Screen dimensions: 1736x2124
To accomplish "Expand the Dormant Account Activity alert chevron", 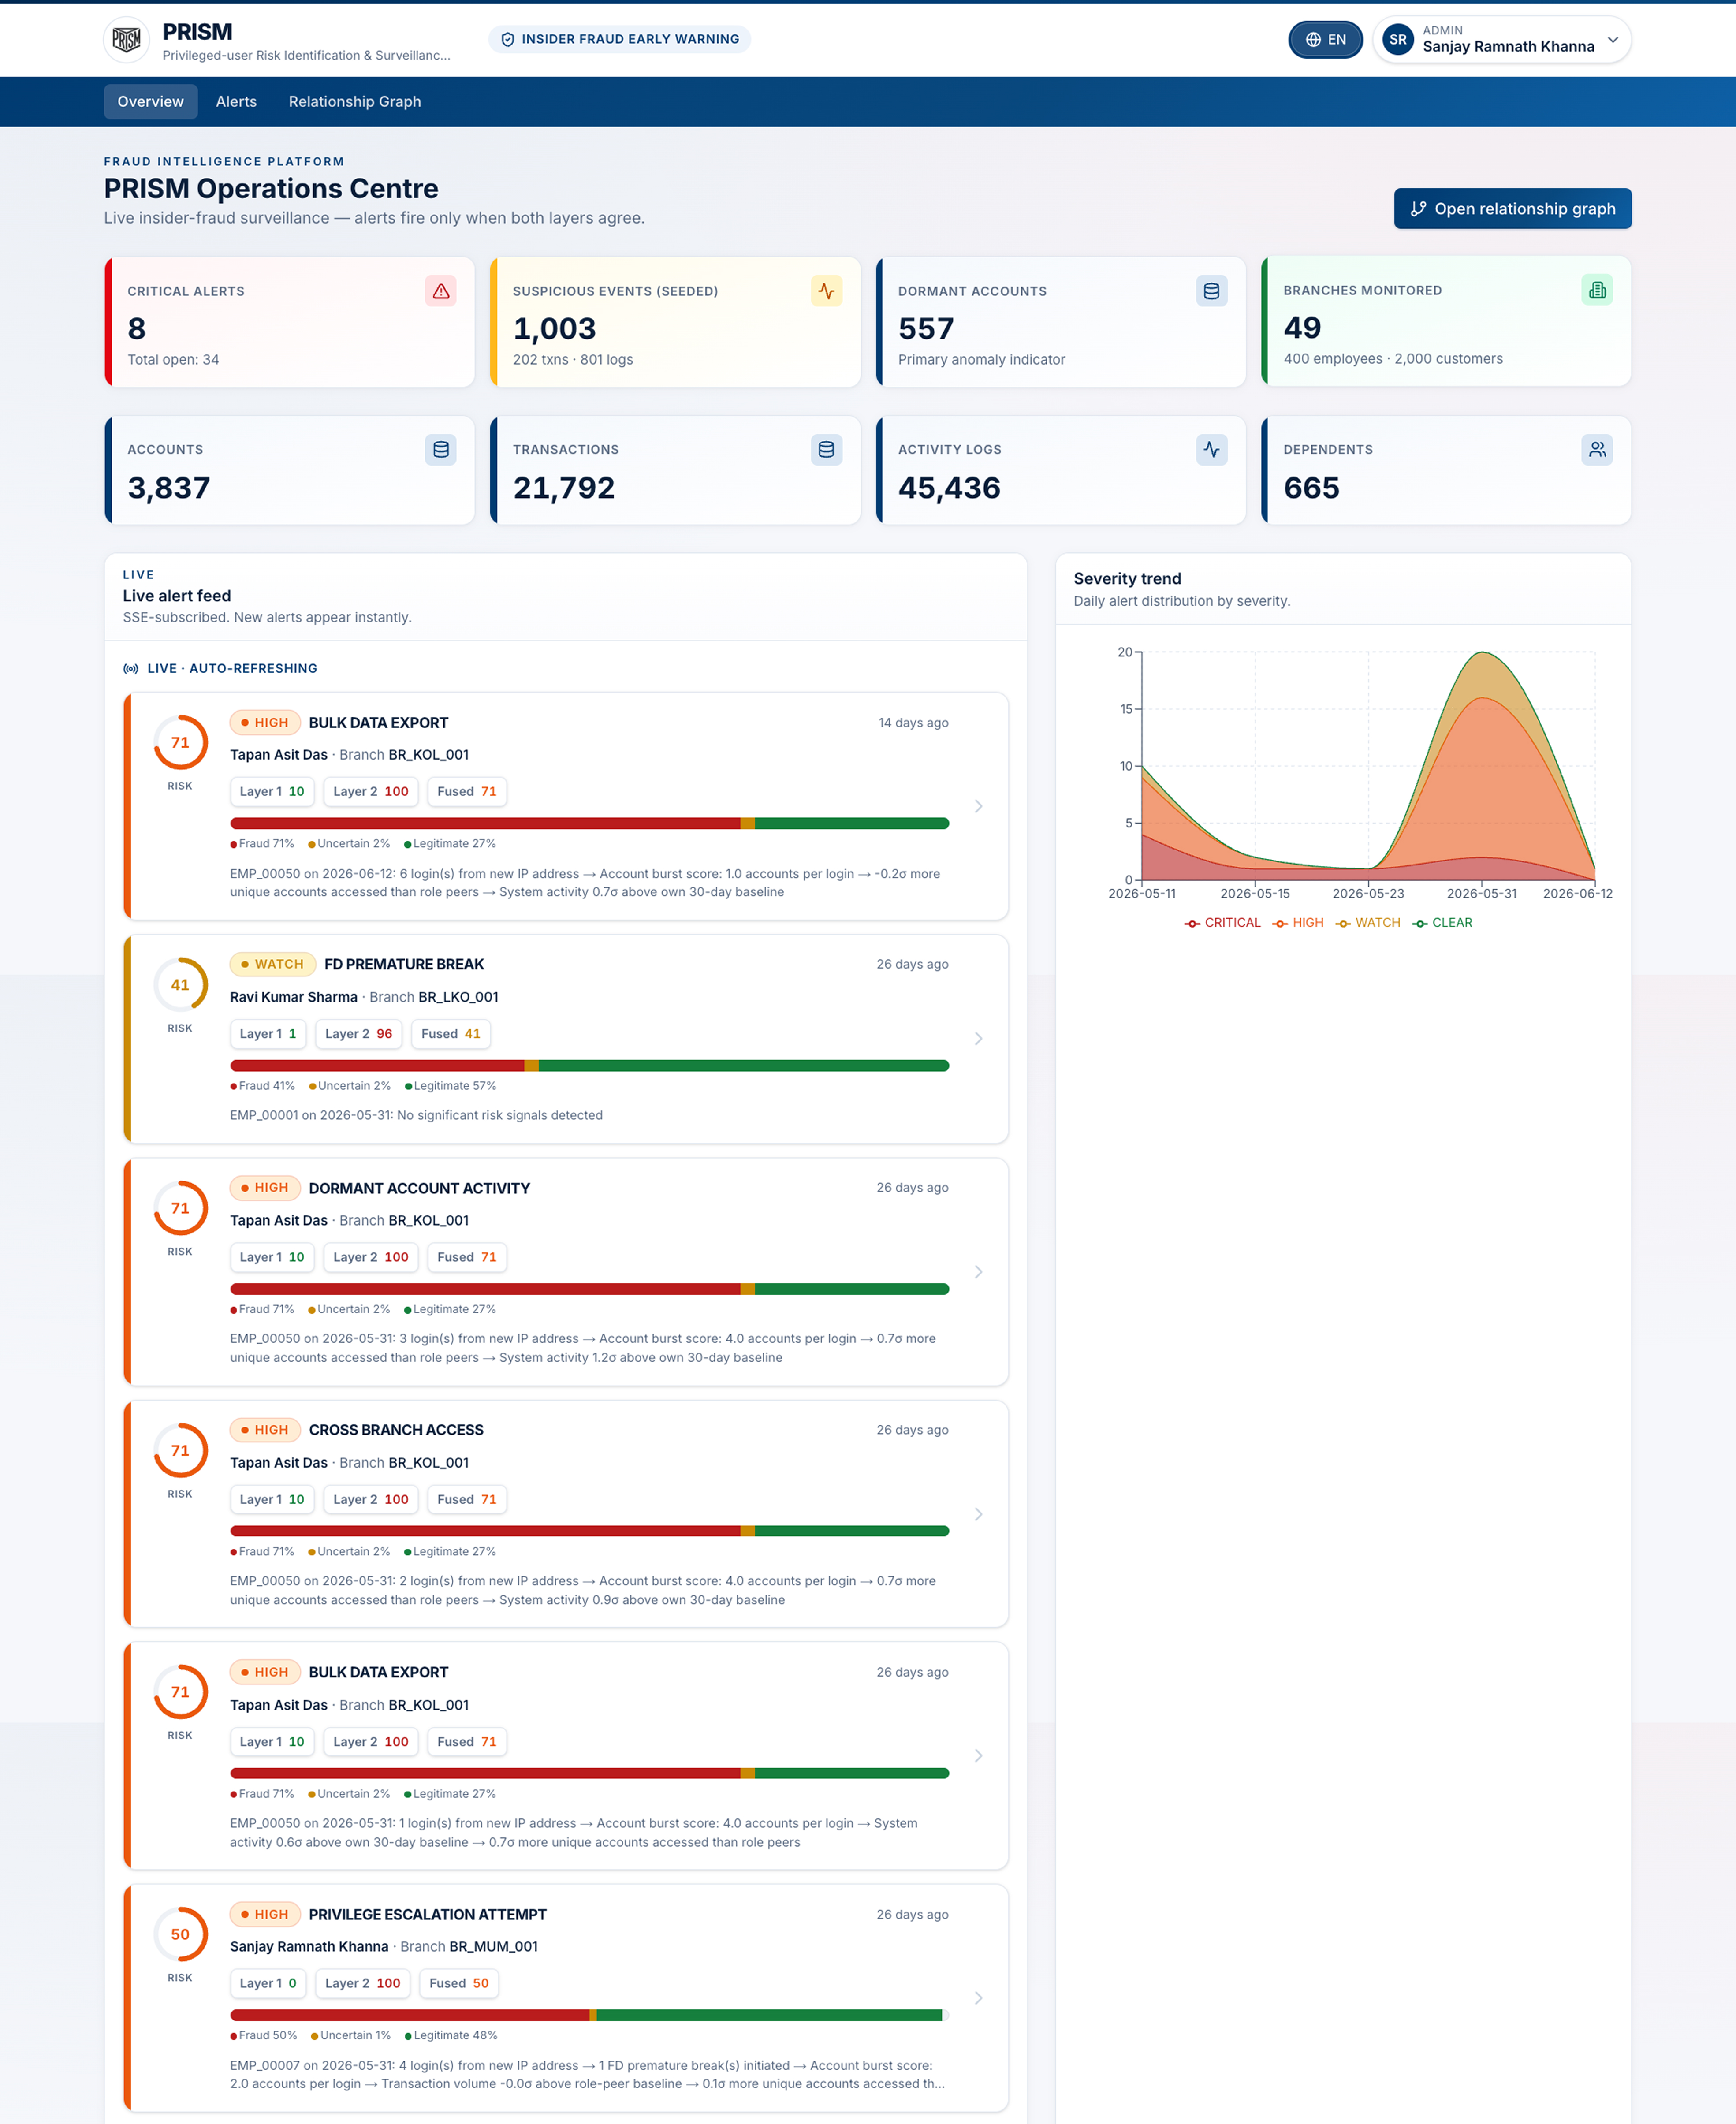I will [x=978, y=1272].
